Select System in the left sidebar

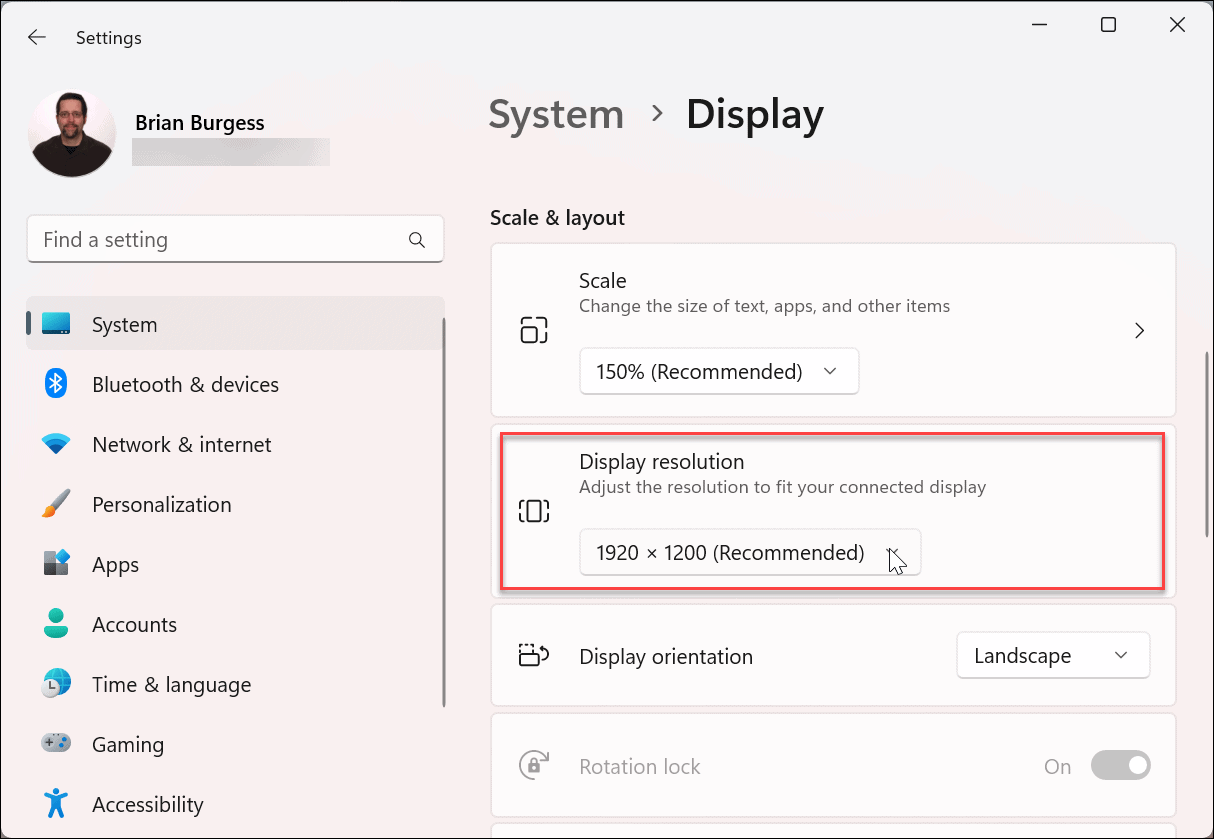(124, 324)
